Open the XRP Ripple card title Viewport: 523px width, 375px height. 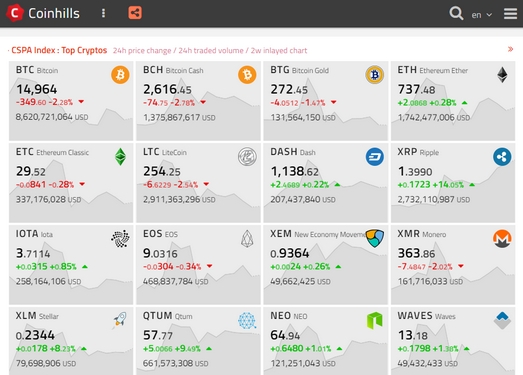[x=418, y=152]
